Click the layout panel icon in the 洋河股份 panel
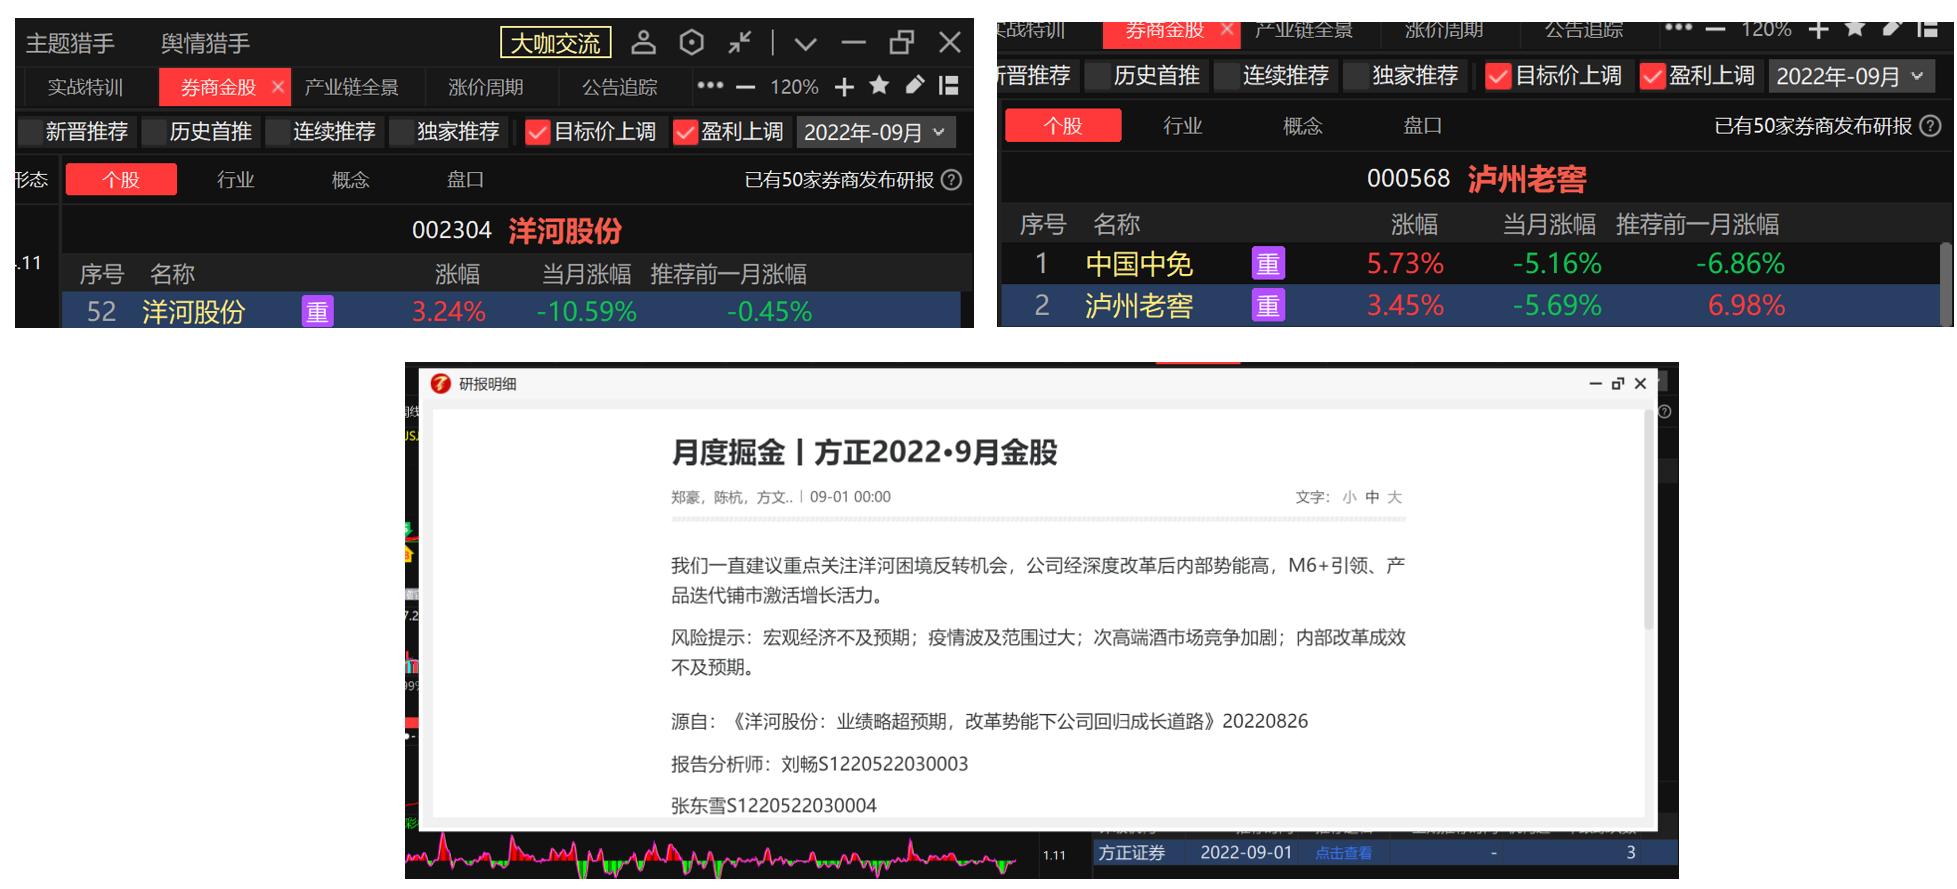Viewport: 1957px width, 889px height. (x=949, y=86)
